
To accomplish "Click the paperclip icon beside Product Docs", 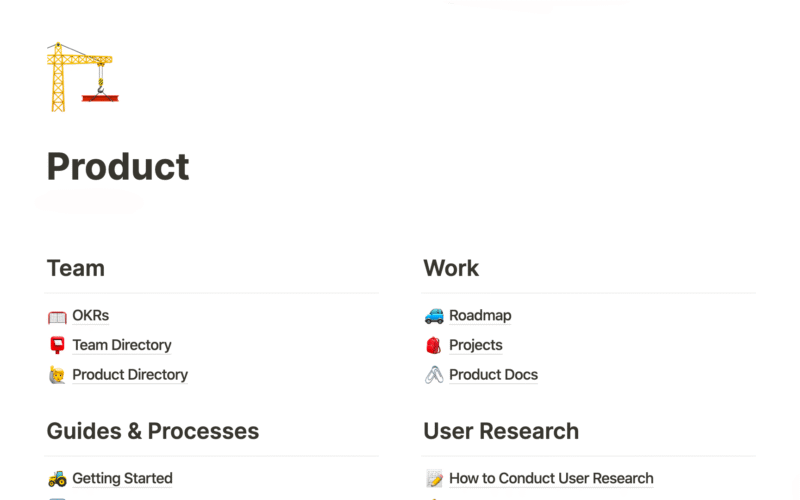I will (x=434, y=375).
